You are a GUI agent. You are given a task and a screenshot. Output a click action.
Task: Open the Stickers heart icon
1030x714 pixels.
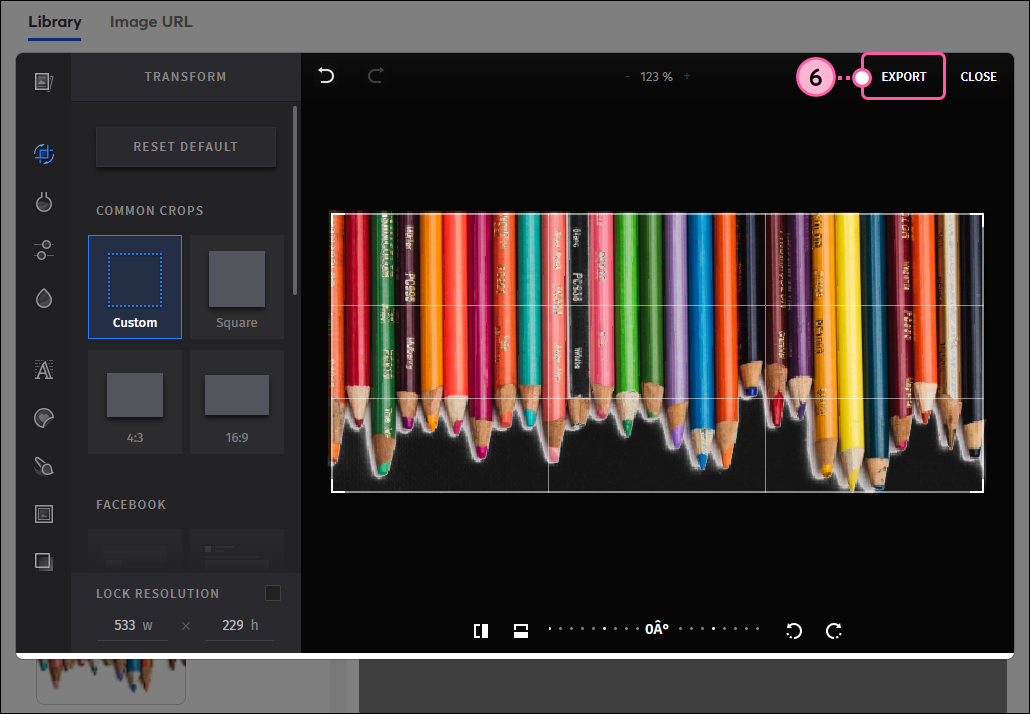[43, 418]
